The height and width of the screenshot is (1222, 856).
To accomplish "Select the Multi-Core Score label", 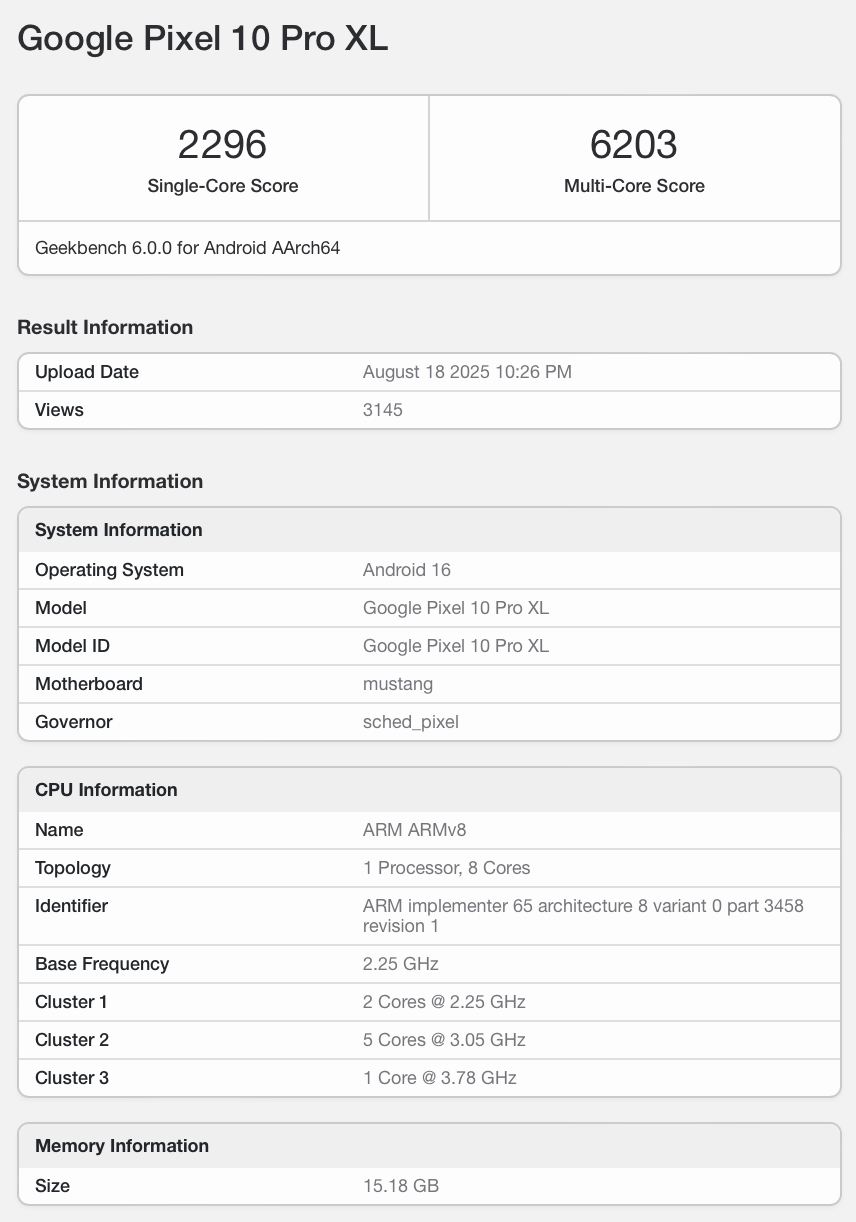I will (x=634, y=186).
